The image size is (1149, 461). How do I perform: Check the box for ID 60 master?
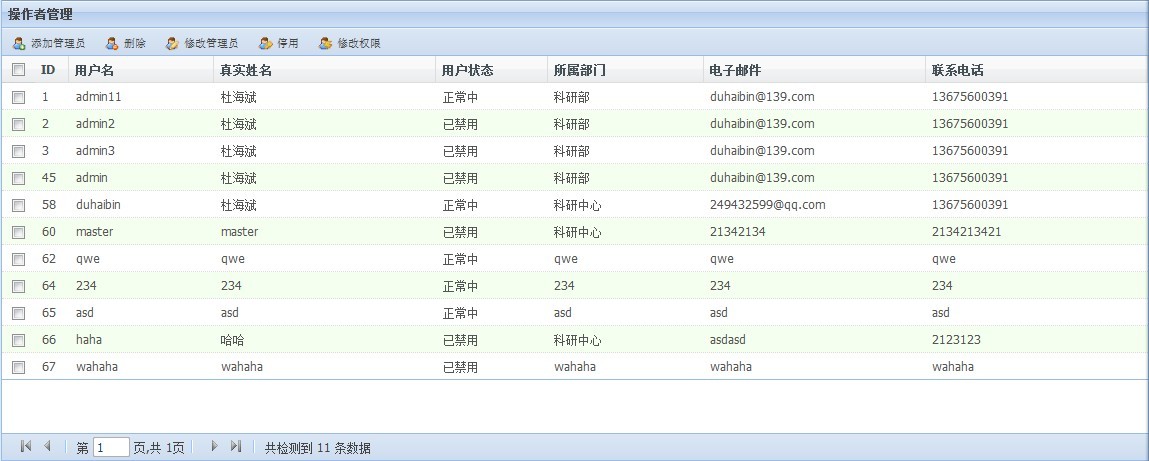click(x=19, y=232)
